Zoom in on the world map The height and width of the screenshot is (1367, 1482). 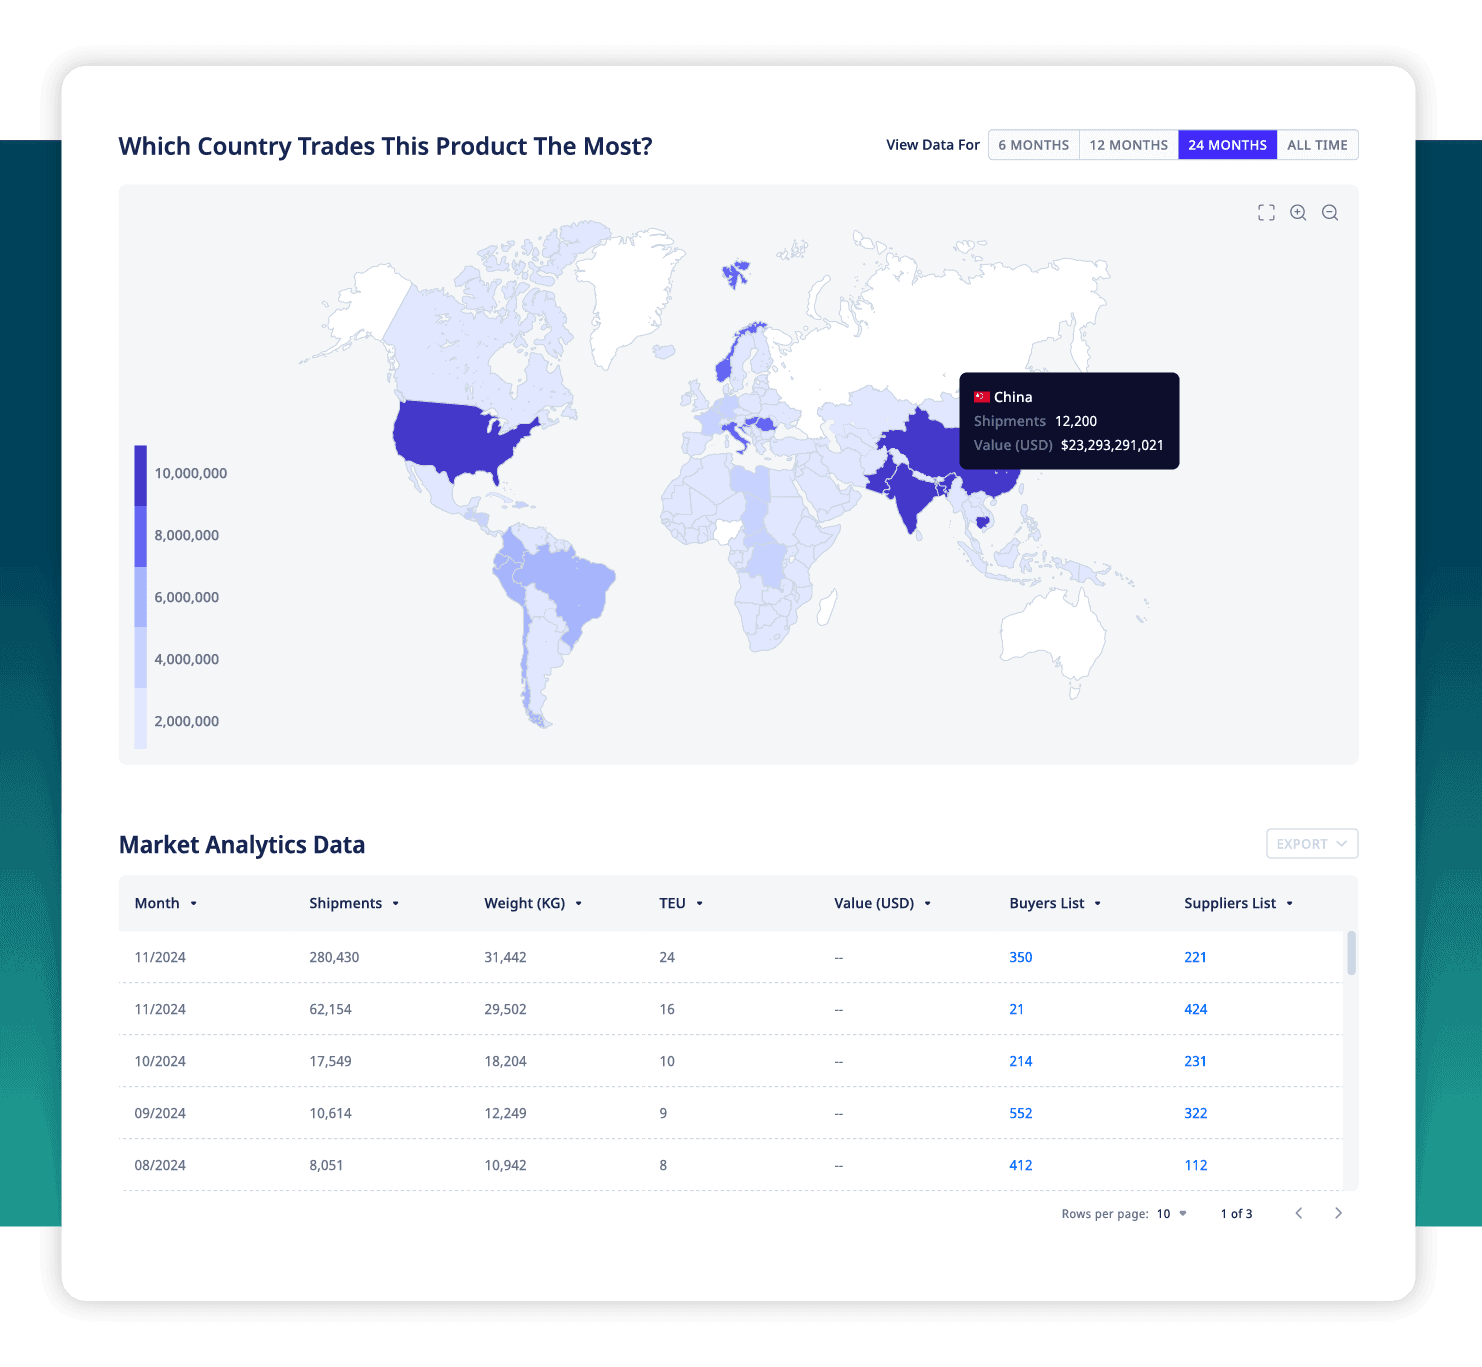(1298, 212)
